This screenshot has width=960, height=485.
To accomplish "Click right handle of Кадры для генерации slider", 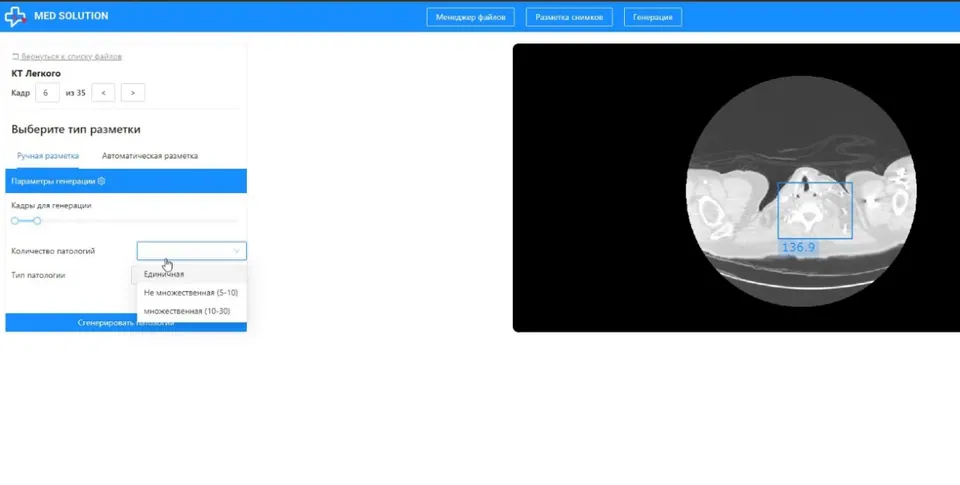I will (37, 220).
